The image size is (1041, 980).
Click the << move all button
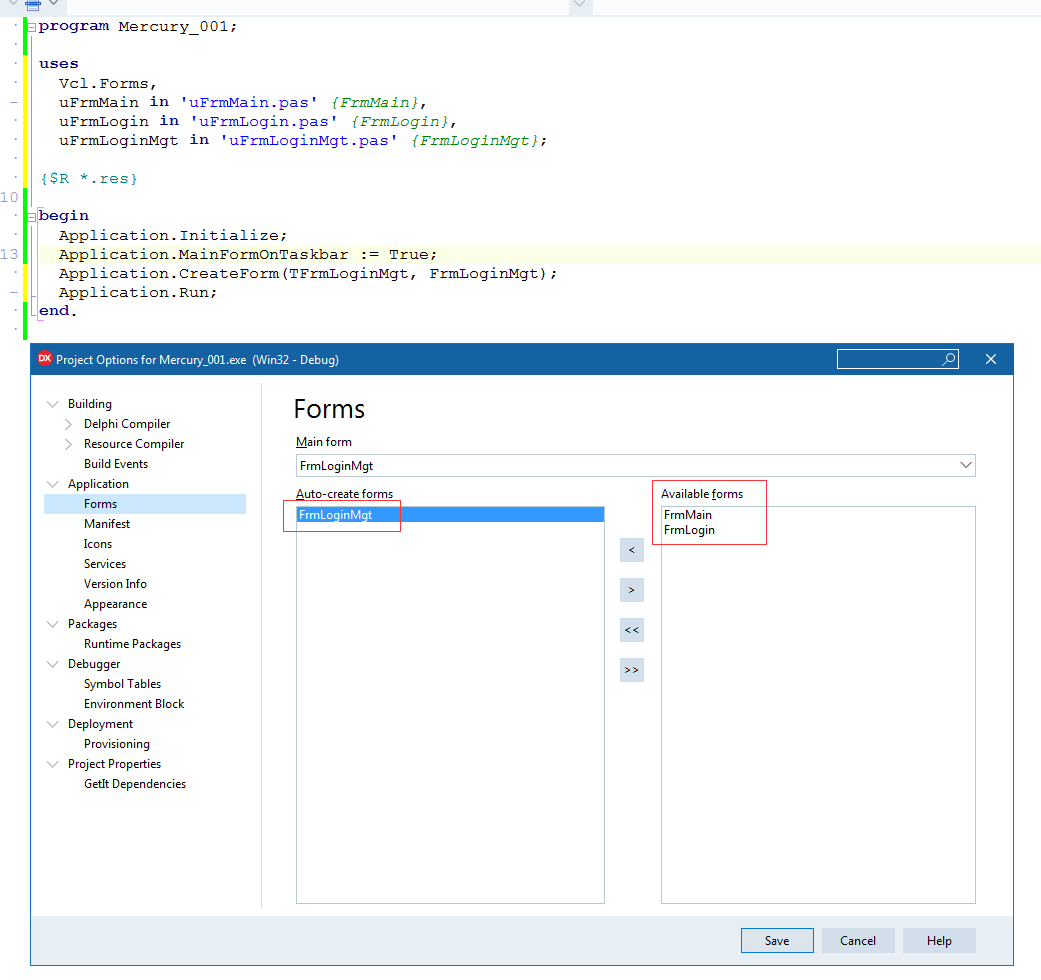click(x=631, y=629)
